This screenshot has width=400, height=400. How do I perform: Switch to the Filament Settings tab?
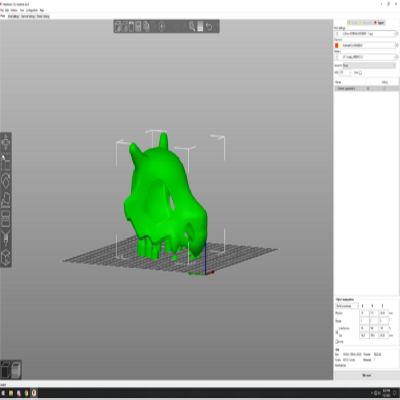(x=28, y=16)
